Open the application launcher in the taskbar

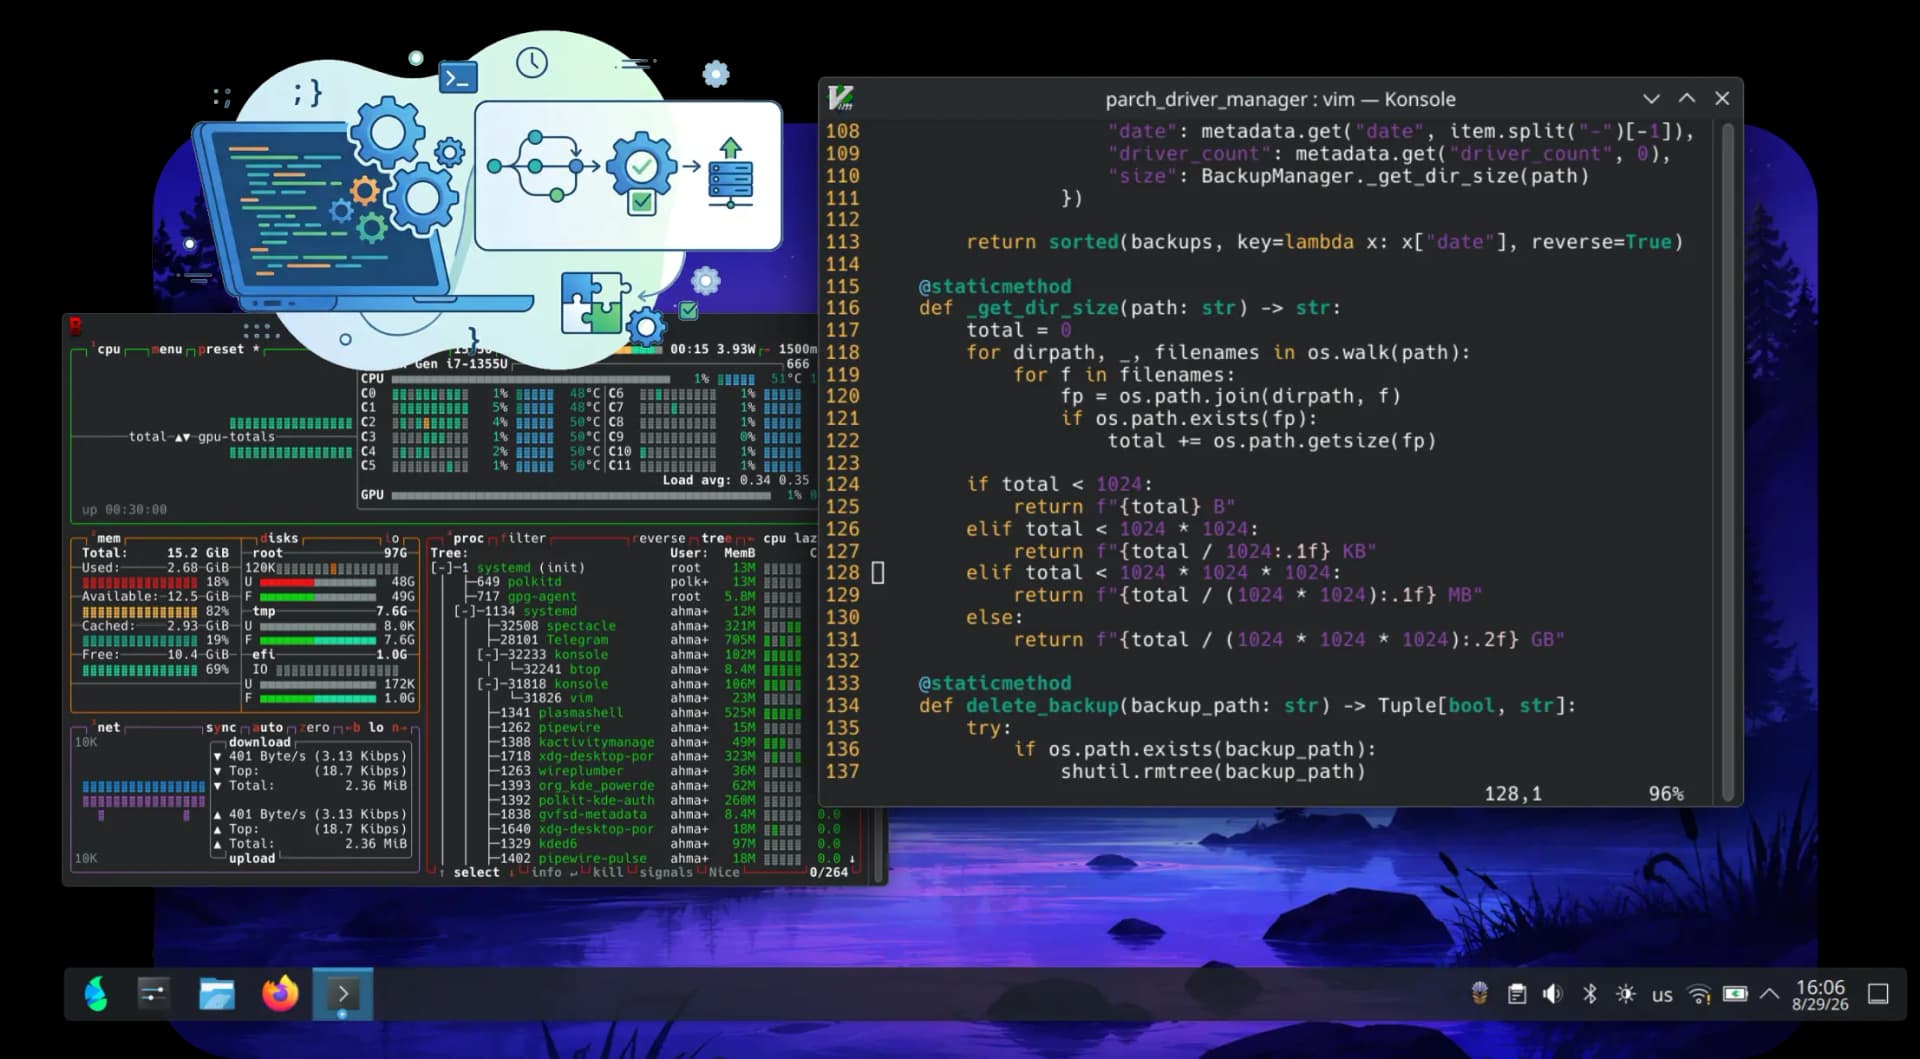pos(96,994)
